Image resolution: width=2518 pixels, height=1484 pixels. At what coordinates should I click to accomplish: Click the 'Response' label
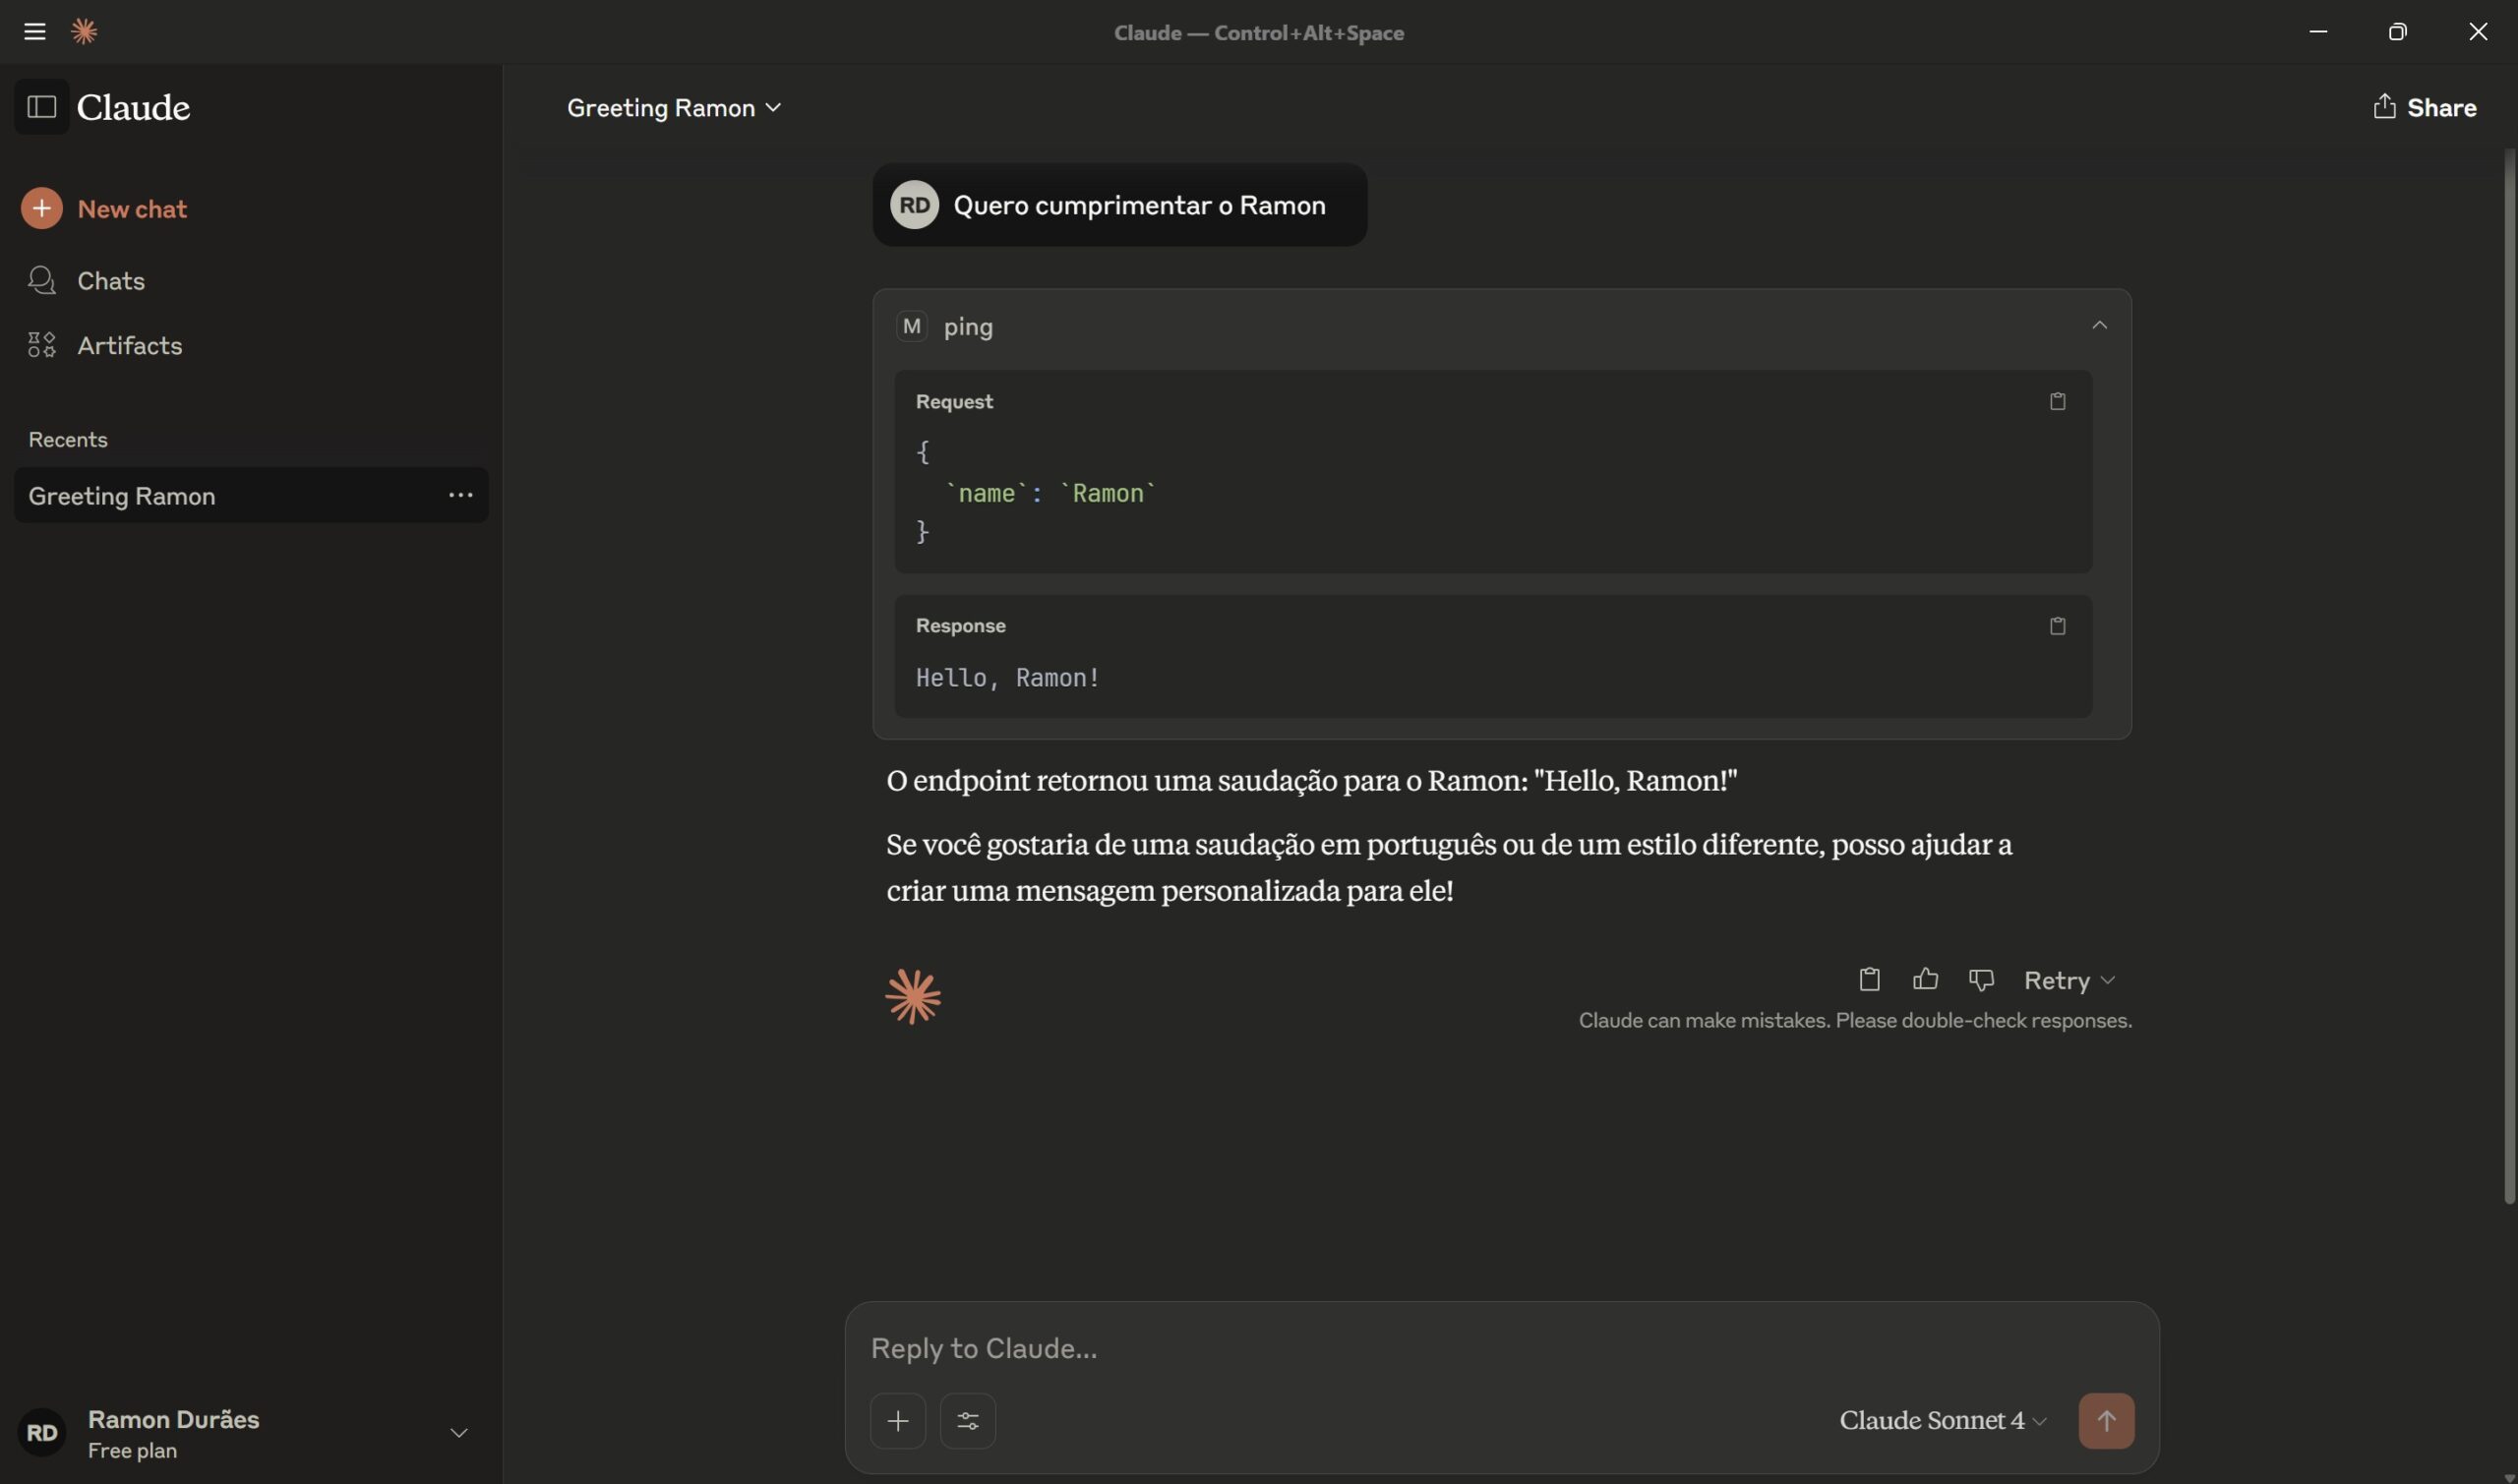(x=960, y=626)
